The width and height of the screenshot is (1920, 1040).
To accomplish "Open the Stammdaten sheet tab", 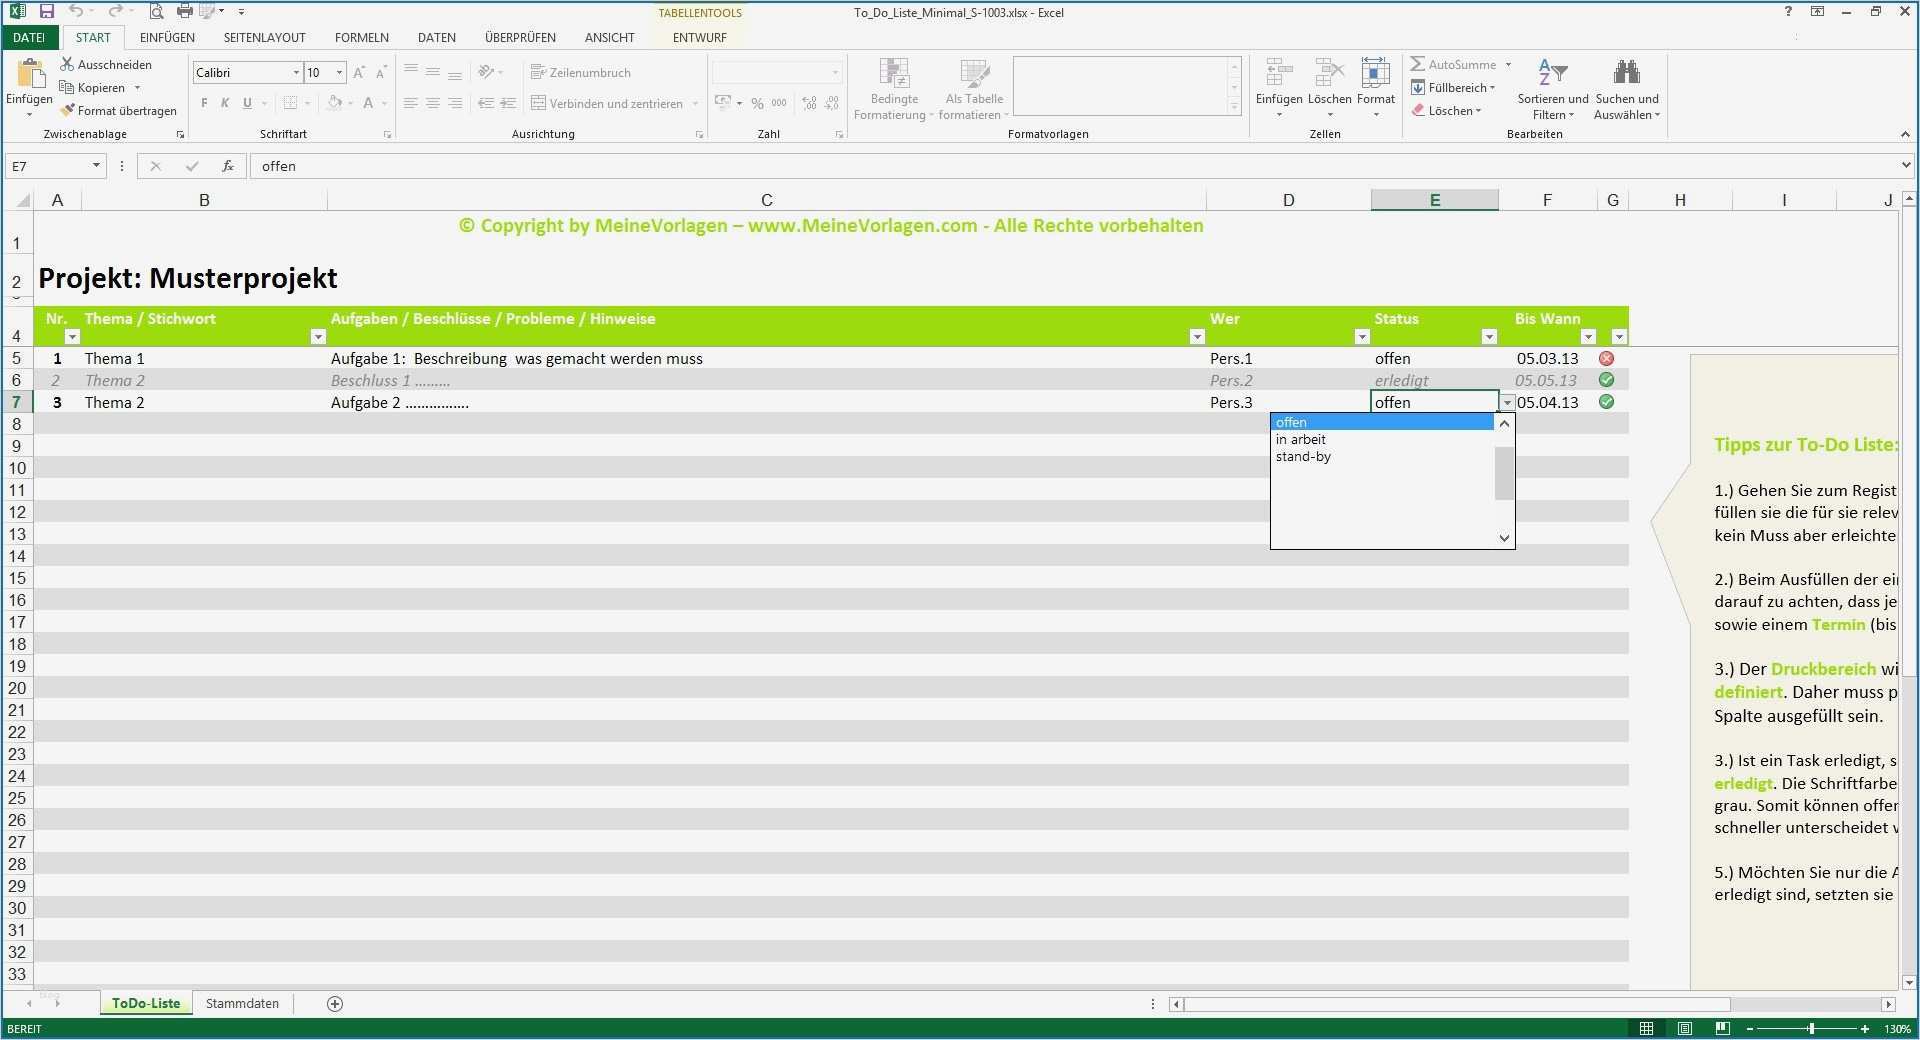I will click(x=241, y=1003).
